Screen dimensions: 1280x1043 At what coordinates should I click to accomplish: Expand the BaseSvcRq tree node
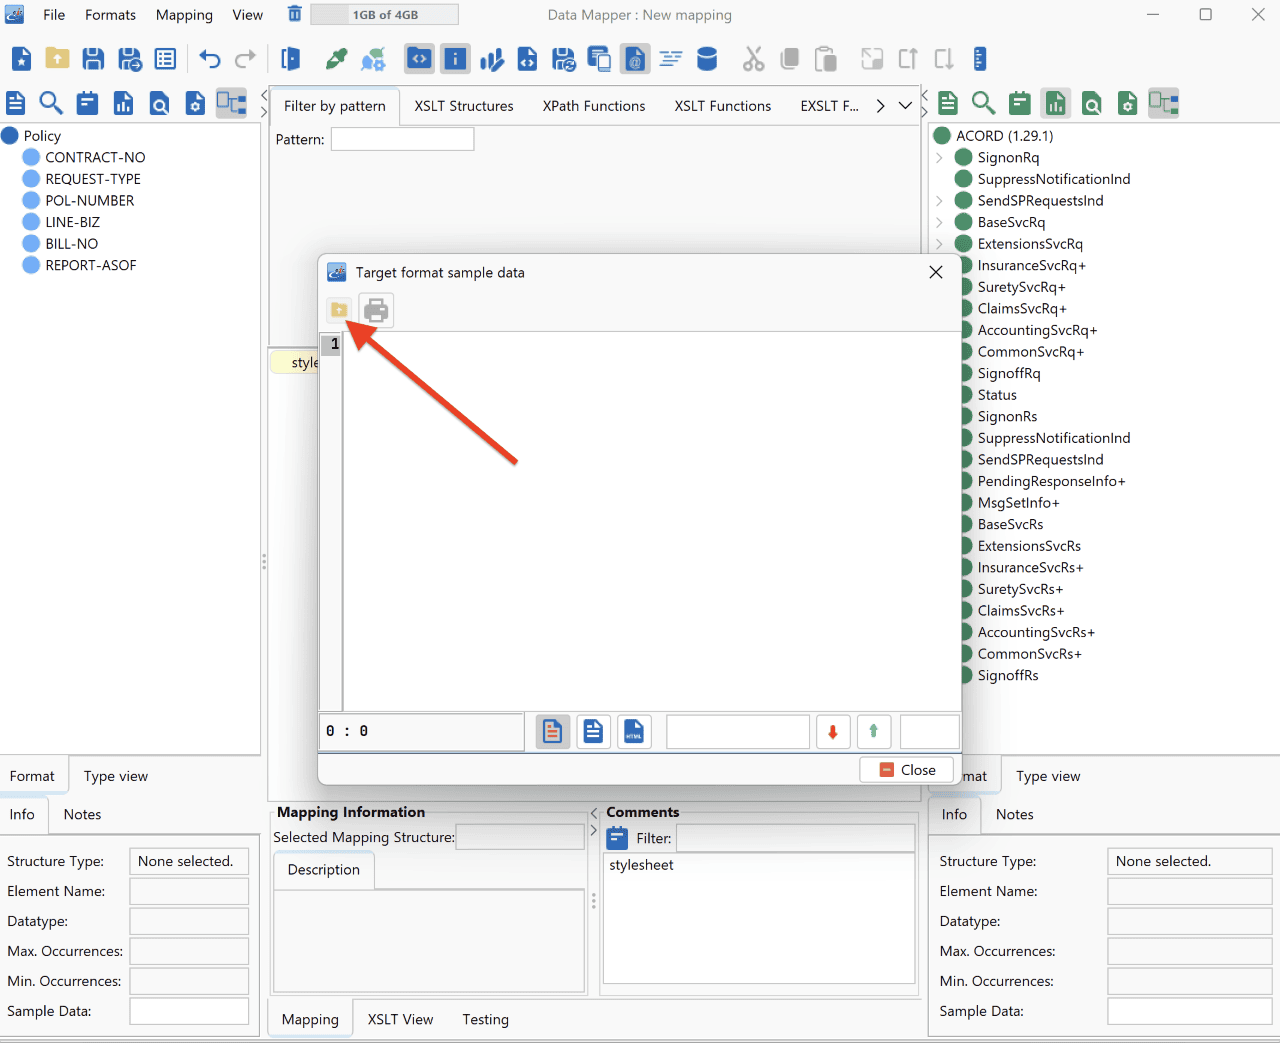coord(940,223)
